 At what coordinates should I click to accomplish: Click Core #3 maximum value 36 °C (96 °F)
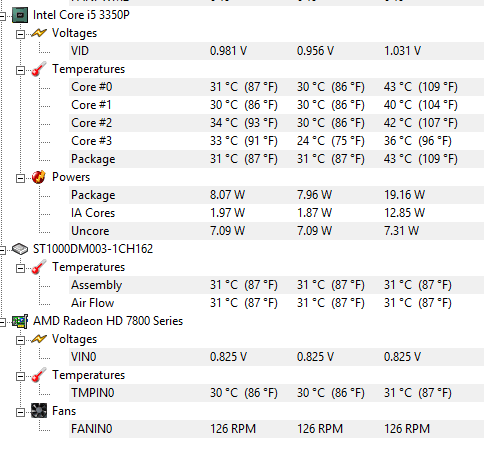click(418, 141)
